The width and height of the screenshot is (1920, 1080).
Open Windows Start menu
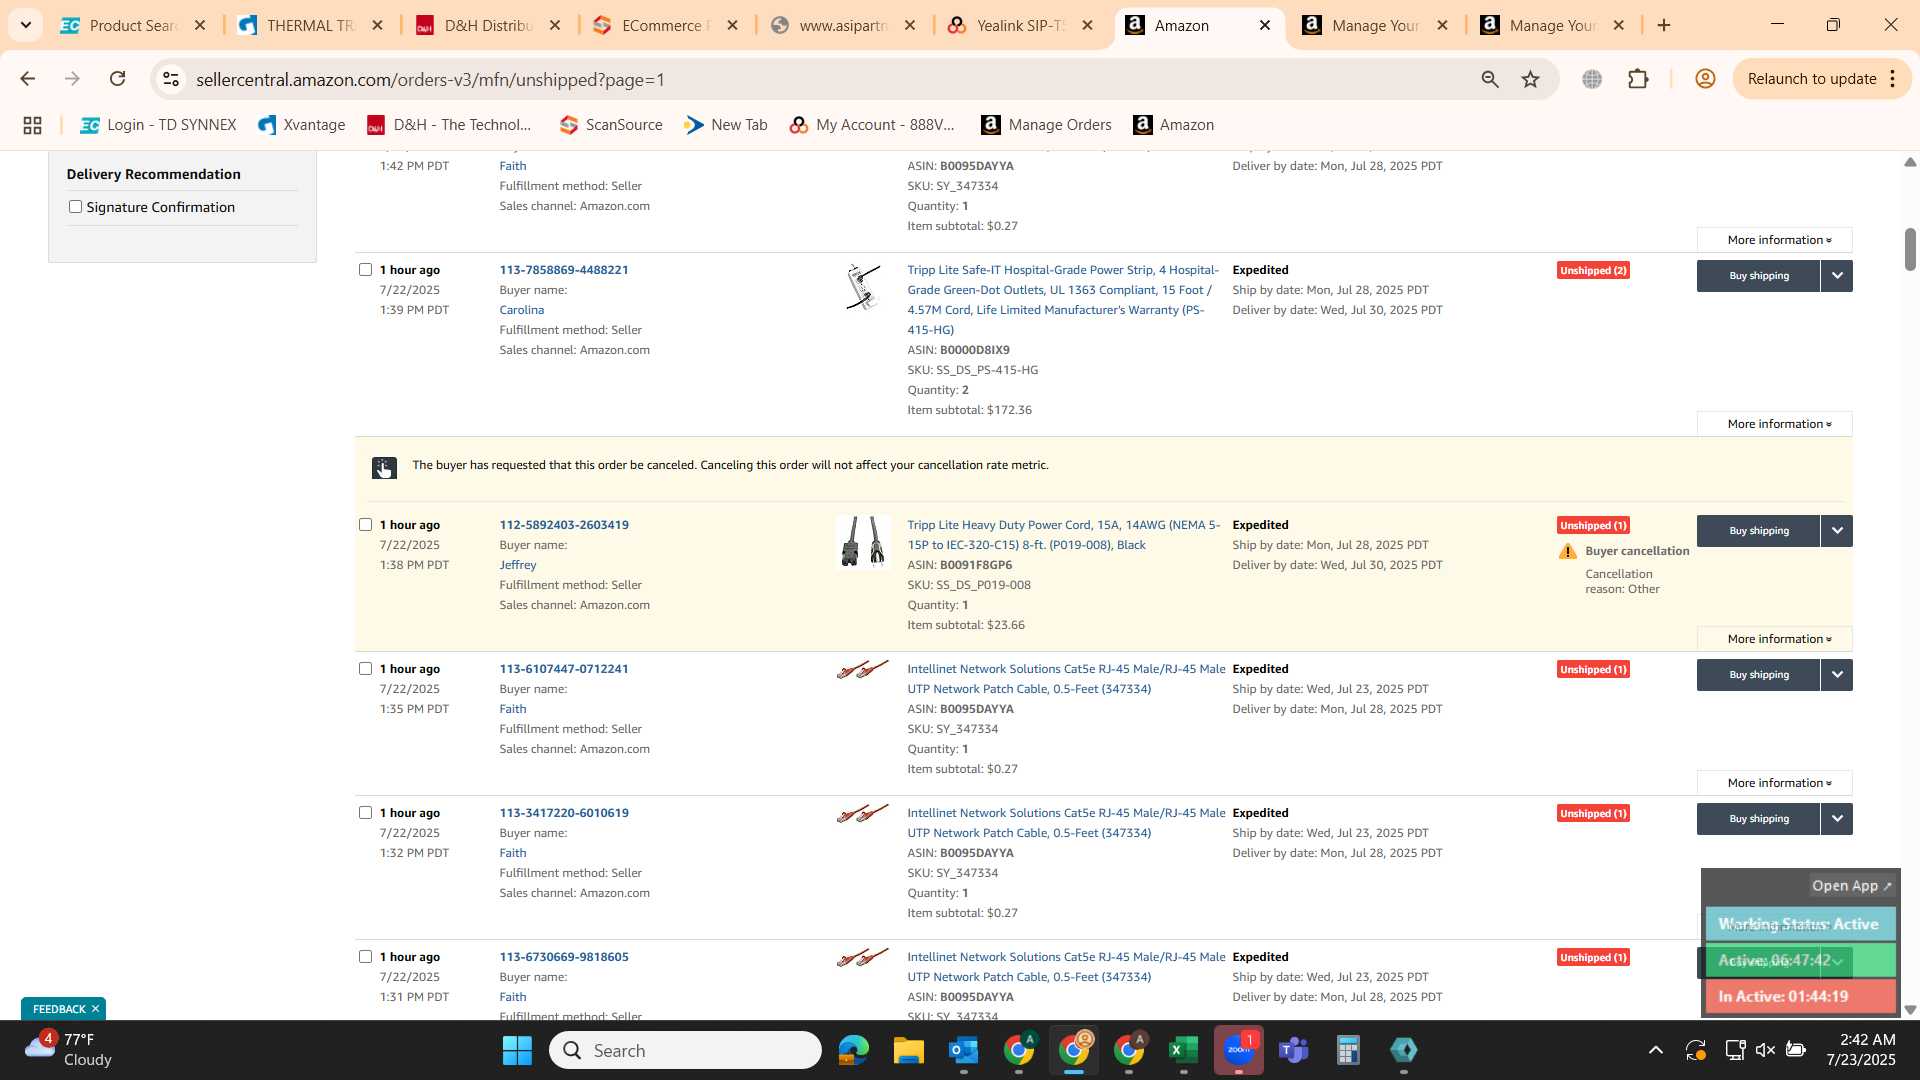pos(517,1051)
